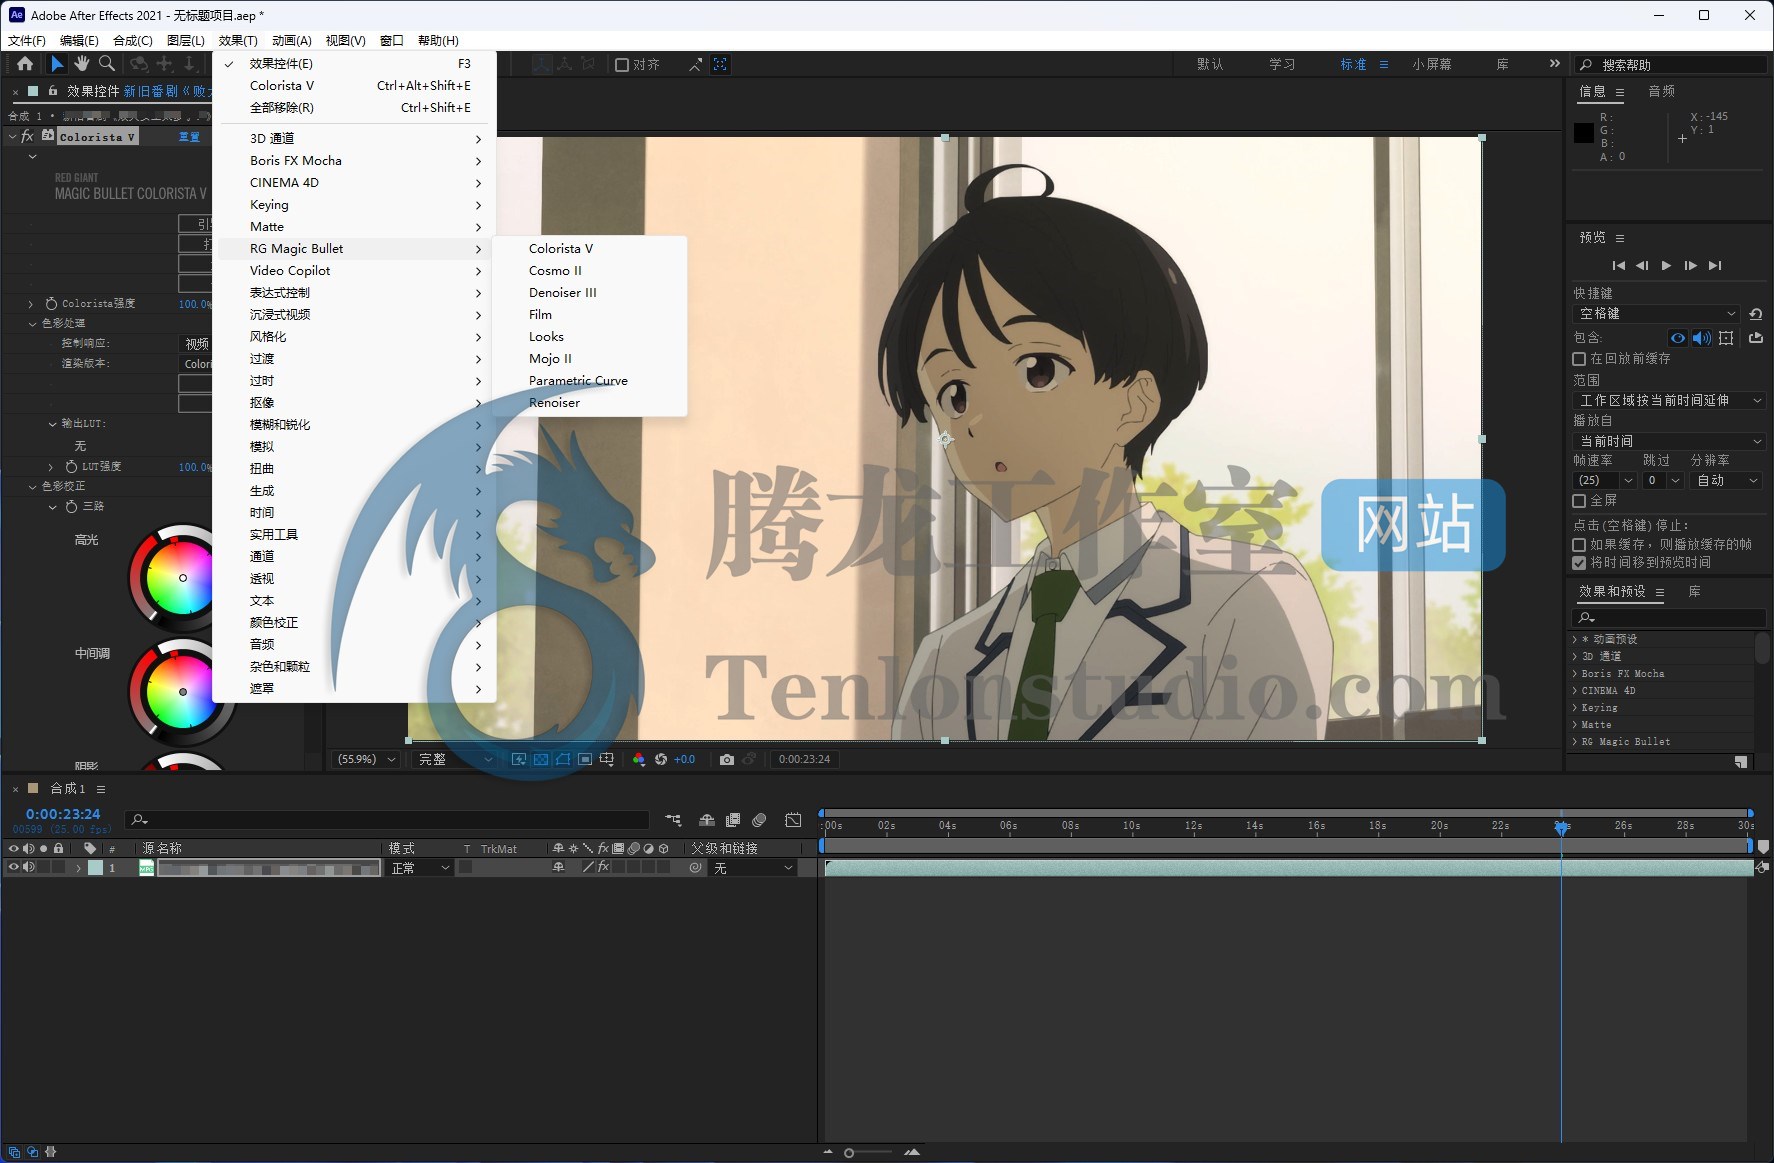Click the export cache icon in Preview panel

click(x=1756, y=338)
